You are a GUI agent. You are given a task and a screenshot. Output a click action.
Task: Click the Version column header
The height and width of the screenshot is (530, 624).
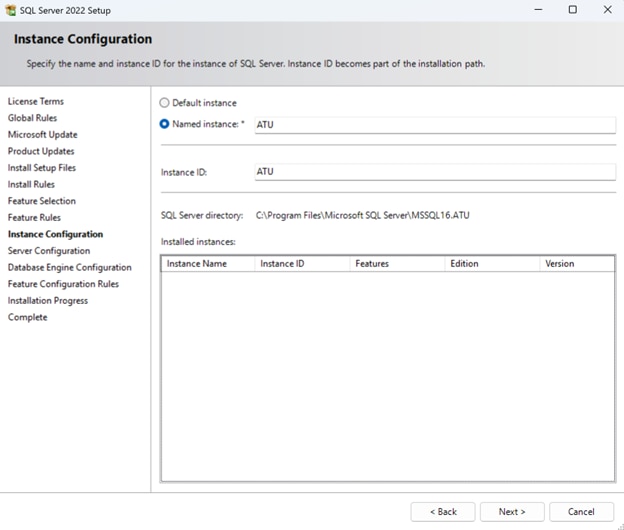pos(577,264)
